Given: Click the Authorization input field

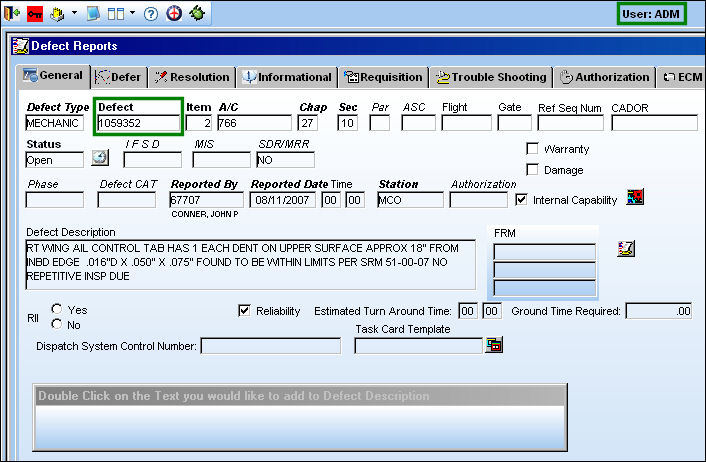Looking at the screenshot, I should coord(479,200).
